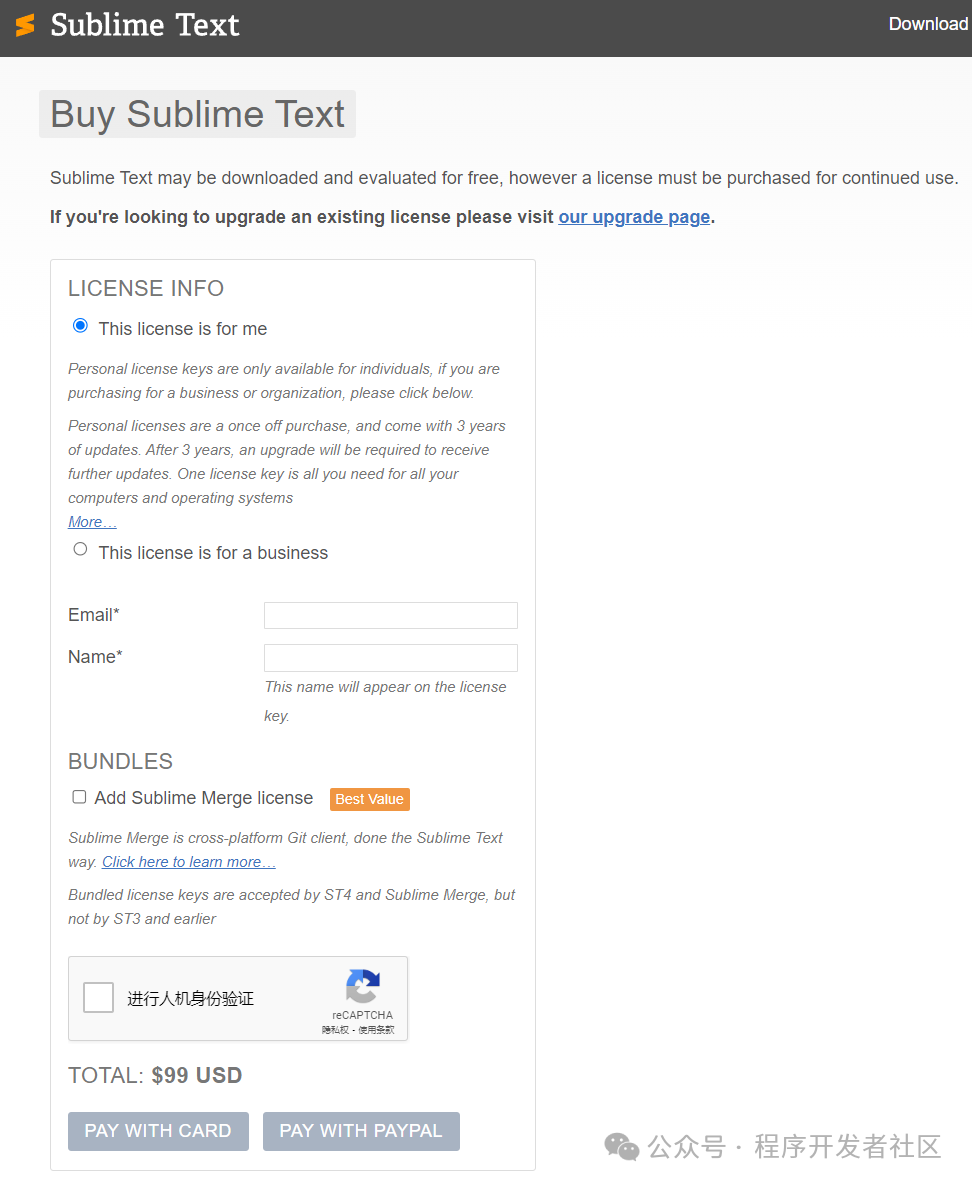Image resolution: width=972 pixels, height=1185 pixels.
Task: Choose Pay with PayPal button
Action: pos(361,1131)
